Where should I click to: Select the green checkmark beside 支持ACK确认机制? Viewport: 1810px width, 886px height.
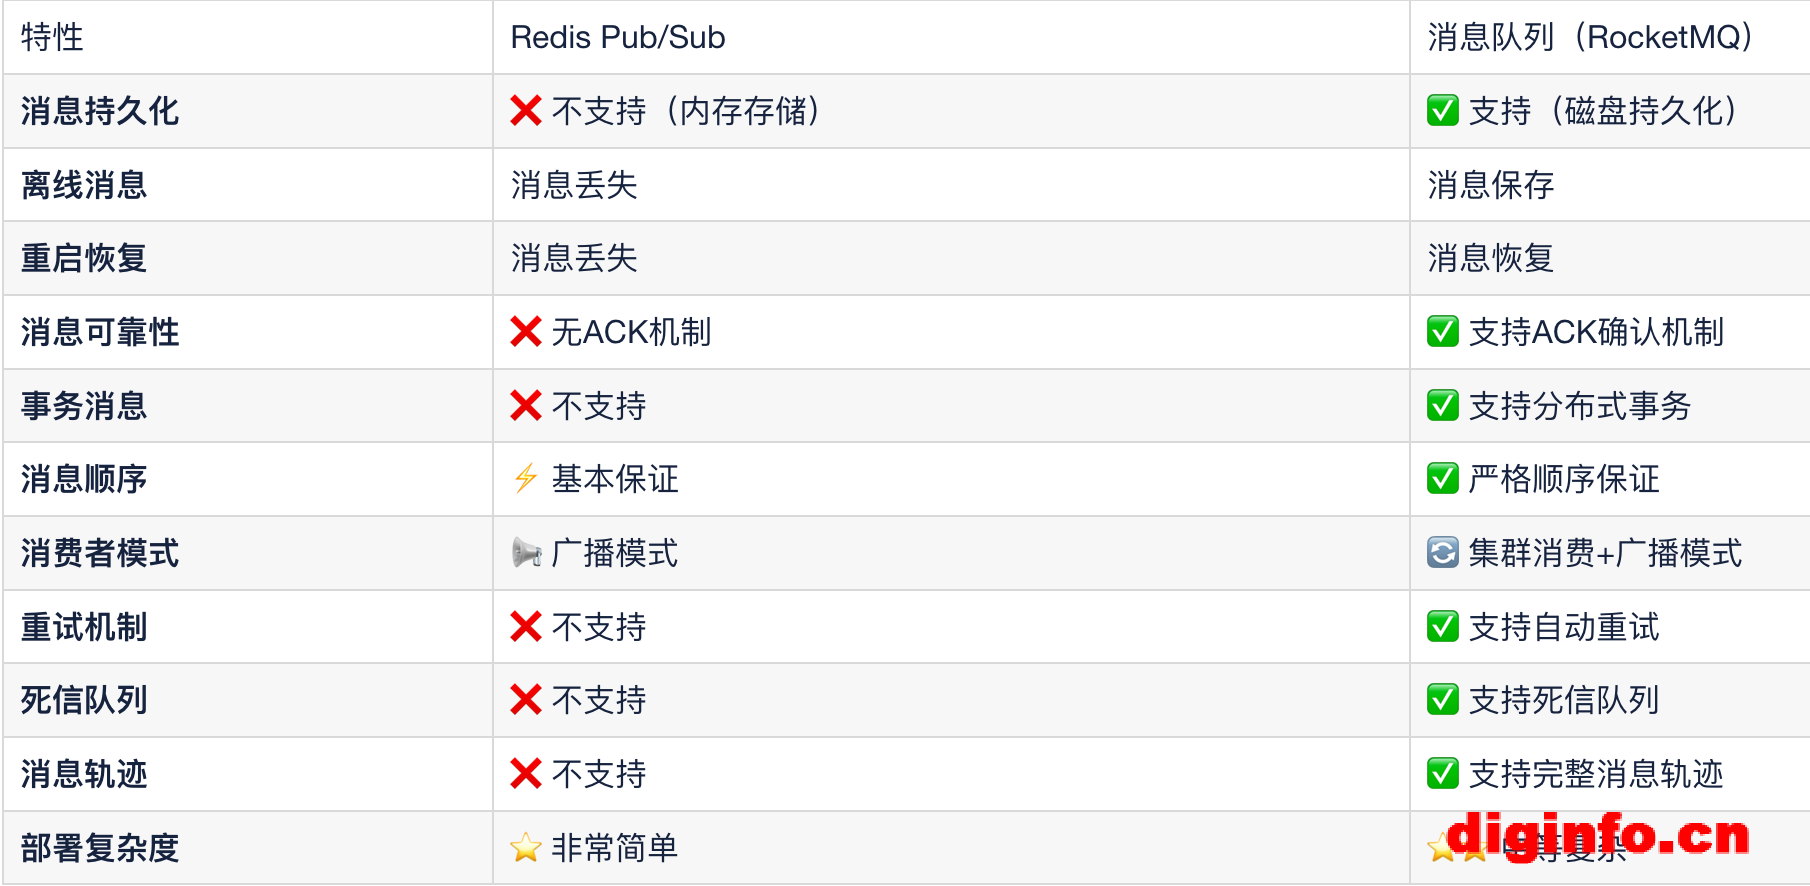1442,332
